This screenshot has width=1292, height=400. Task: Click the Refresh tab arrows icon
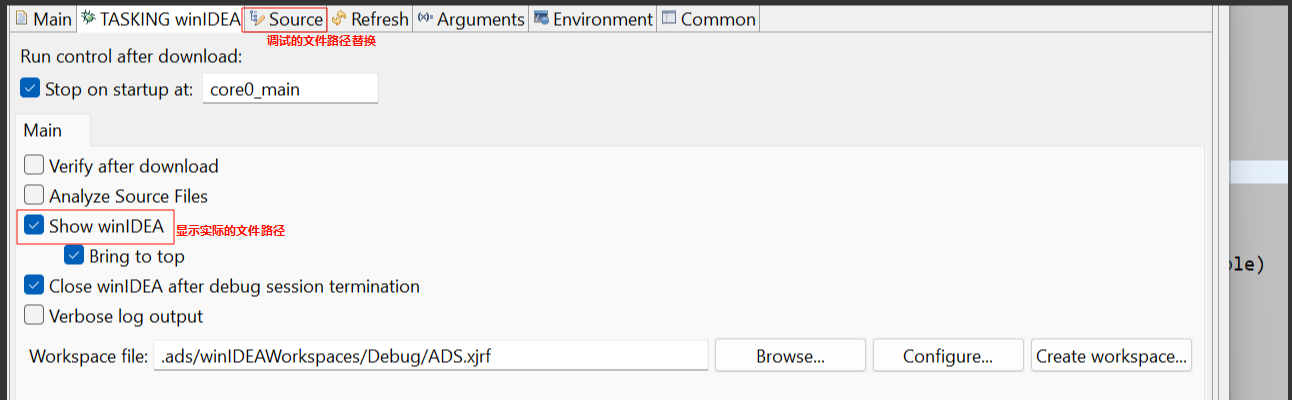click(339, 19)
